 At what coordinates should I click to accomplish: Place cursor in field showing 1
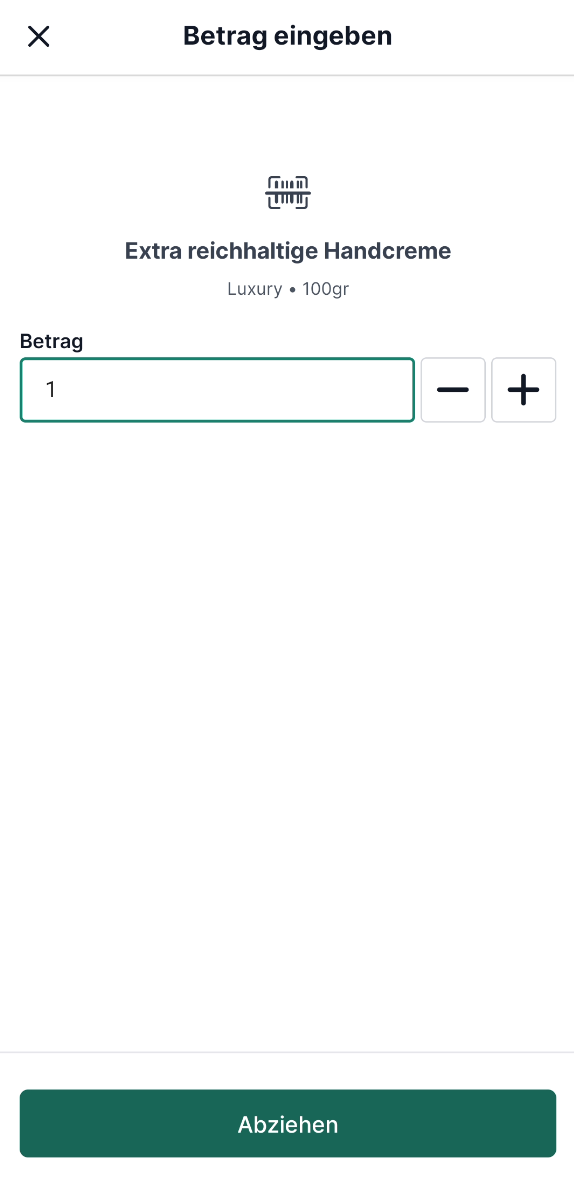[217, 390]
